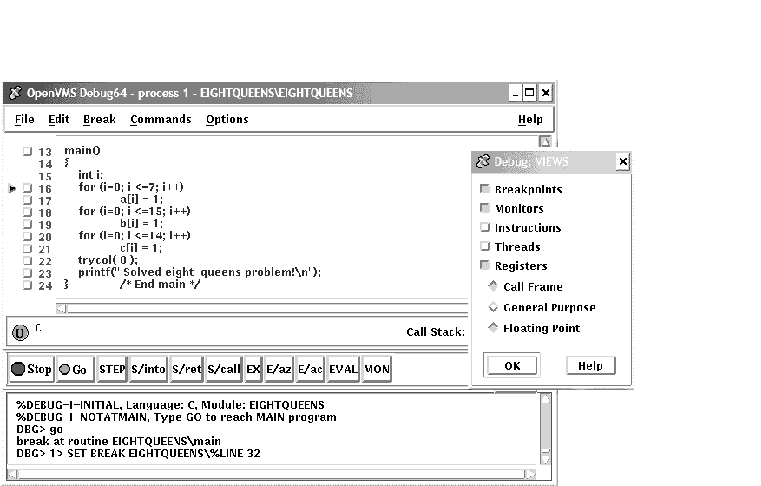
Task: Click the S/ret step-return button
Action: (x=187, y=369)
